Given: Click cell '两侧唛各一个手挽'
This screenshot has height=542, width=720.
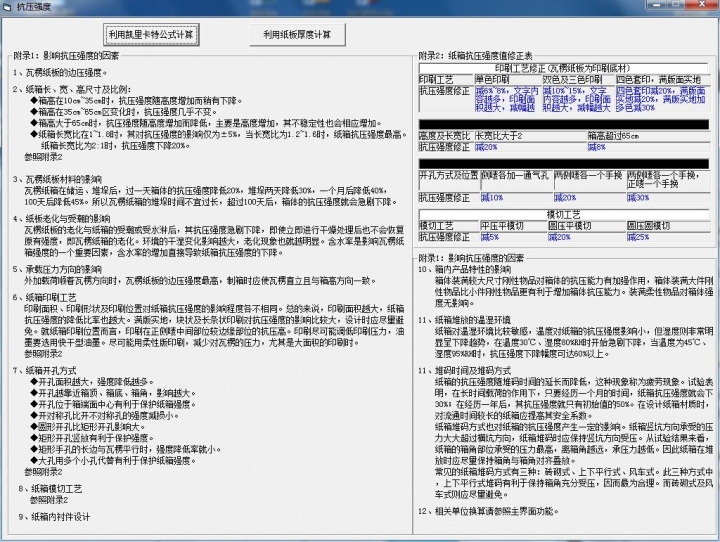Looking at the screenshot, I should point(589,180).
